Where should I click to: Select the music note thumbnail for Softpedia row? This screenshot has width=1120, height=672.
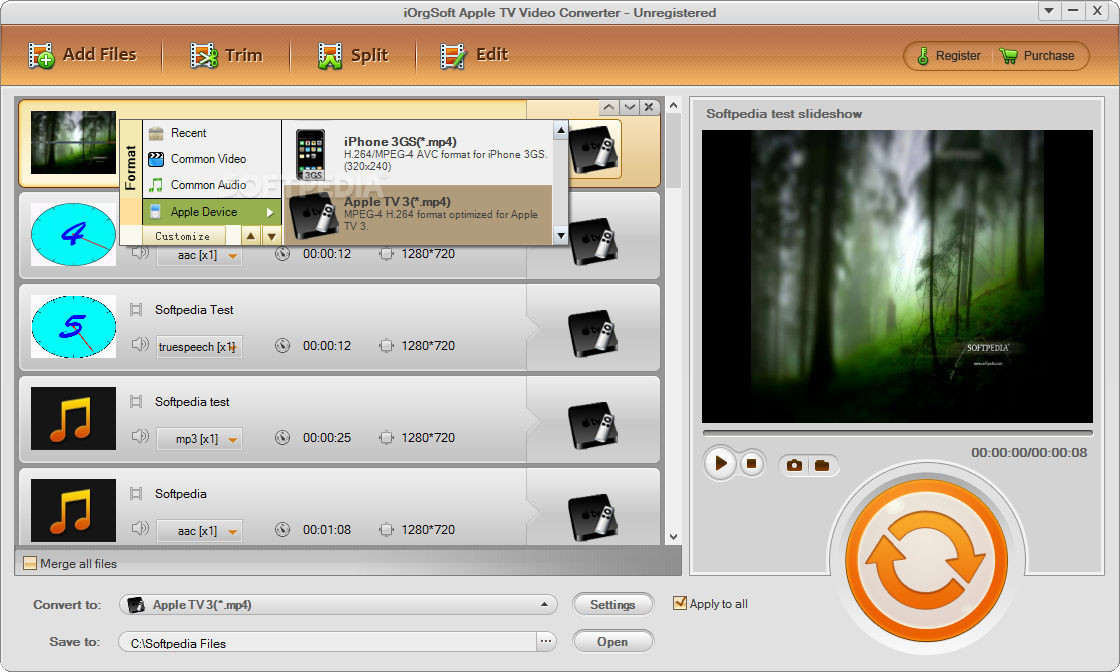click(73, 510)
